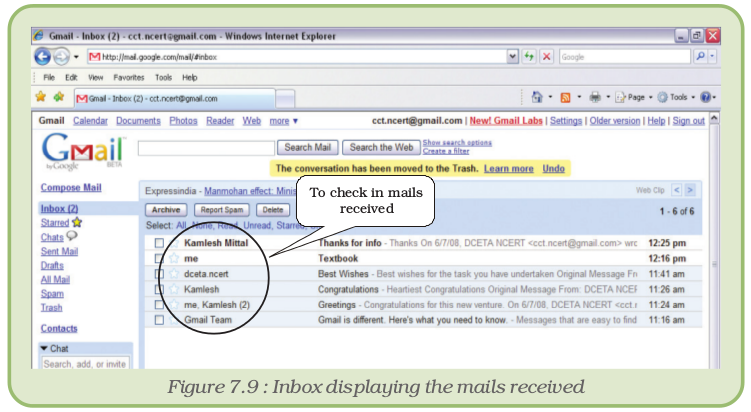Viewport: 751px width, 412px height.
Task: Open the Edit menu
Action: [71, 77]
